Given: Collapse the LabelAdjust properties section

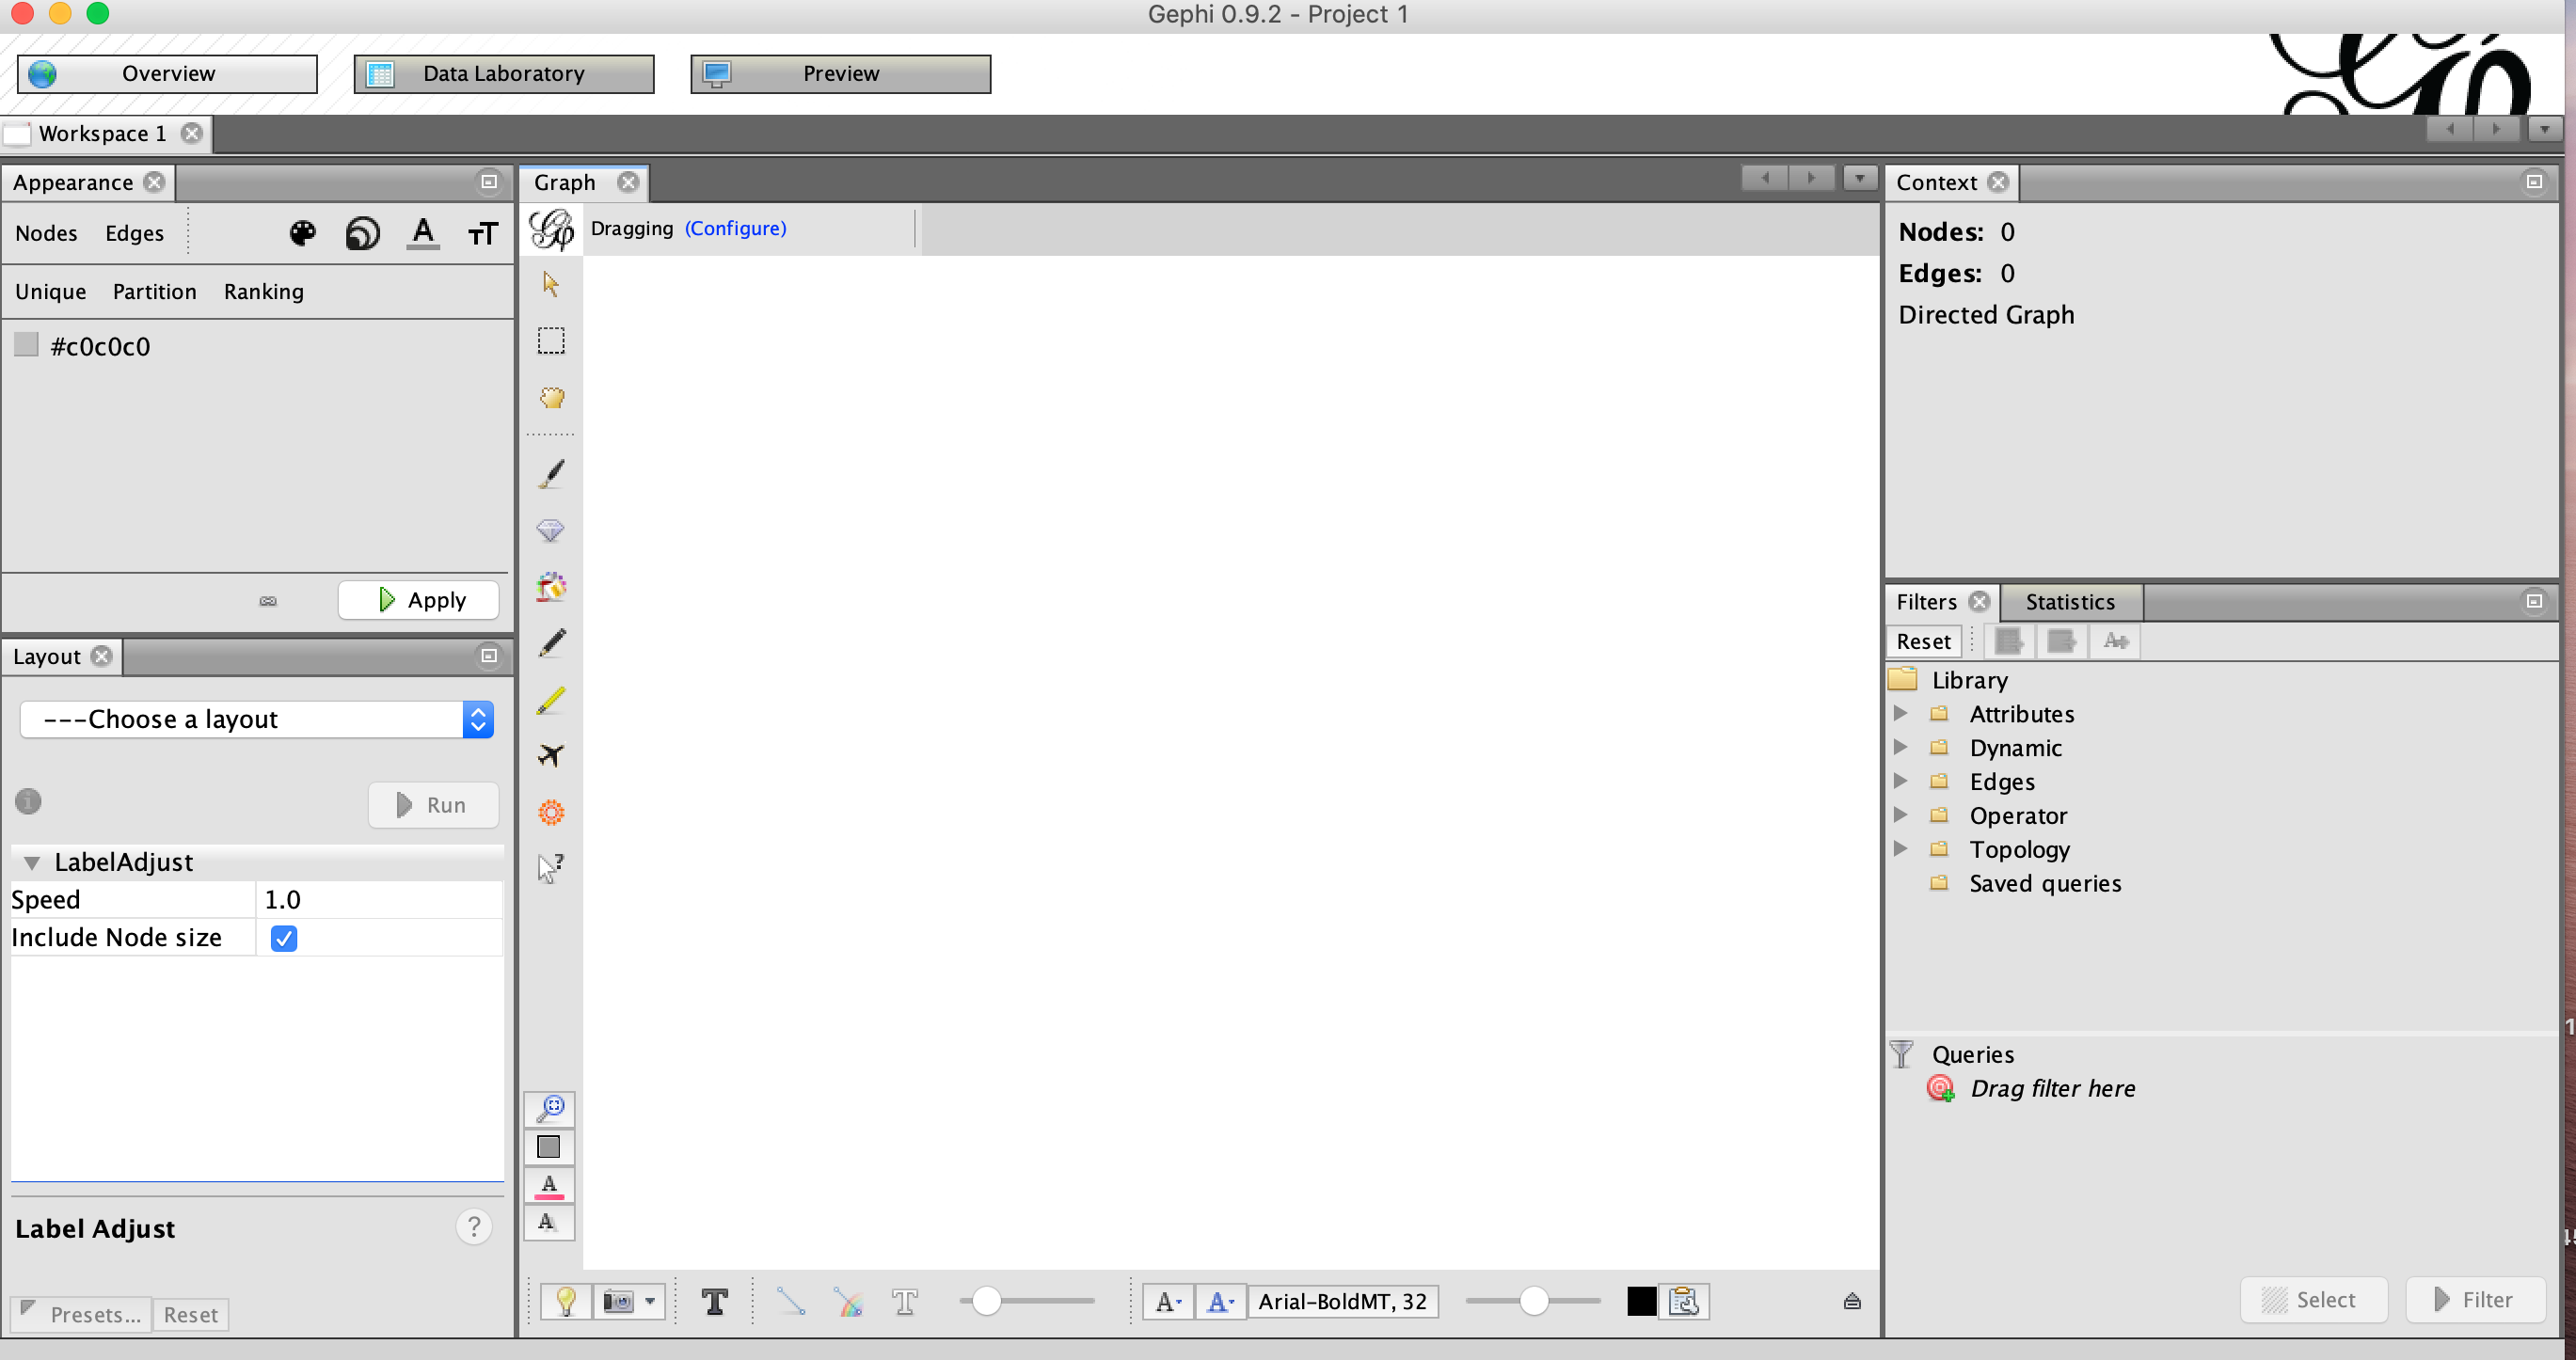Looking at the screenshot, I should [x=32, y=862].
